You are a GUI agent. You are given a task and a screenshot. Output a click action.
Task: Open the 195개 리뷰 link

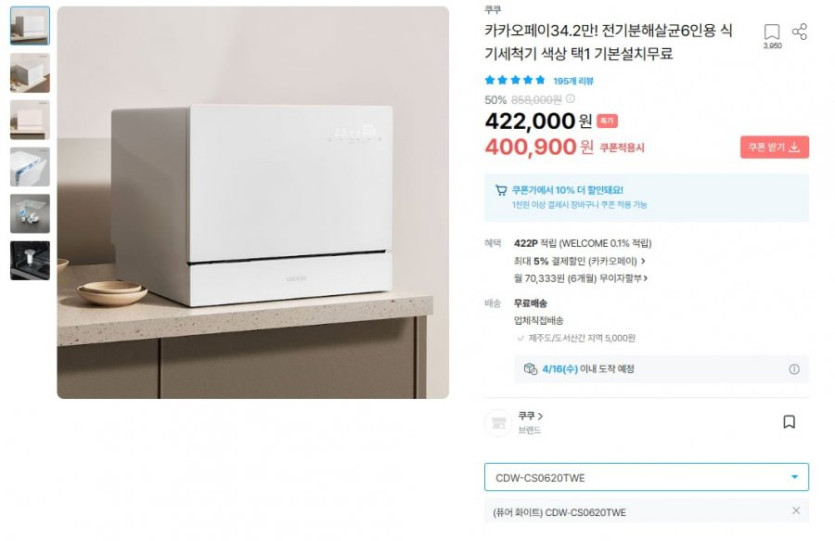pyautogui.click(x=573, y=81)
